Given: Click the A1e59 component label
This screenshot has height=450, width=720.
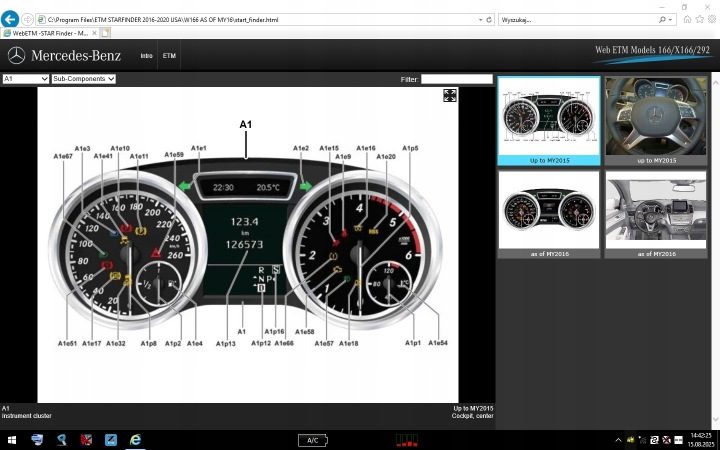Looking at the screenshot, I should tap(174, 155).
